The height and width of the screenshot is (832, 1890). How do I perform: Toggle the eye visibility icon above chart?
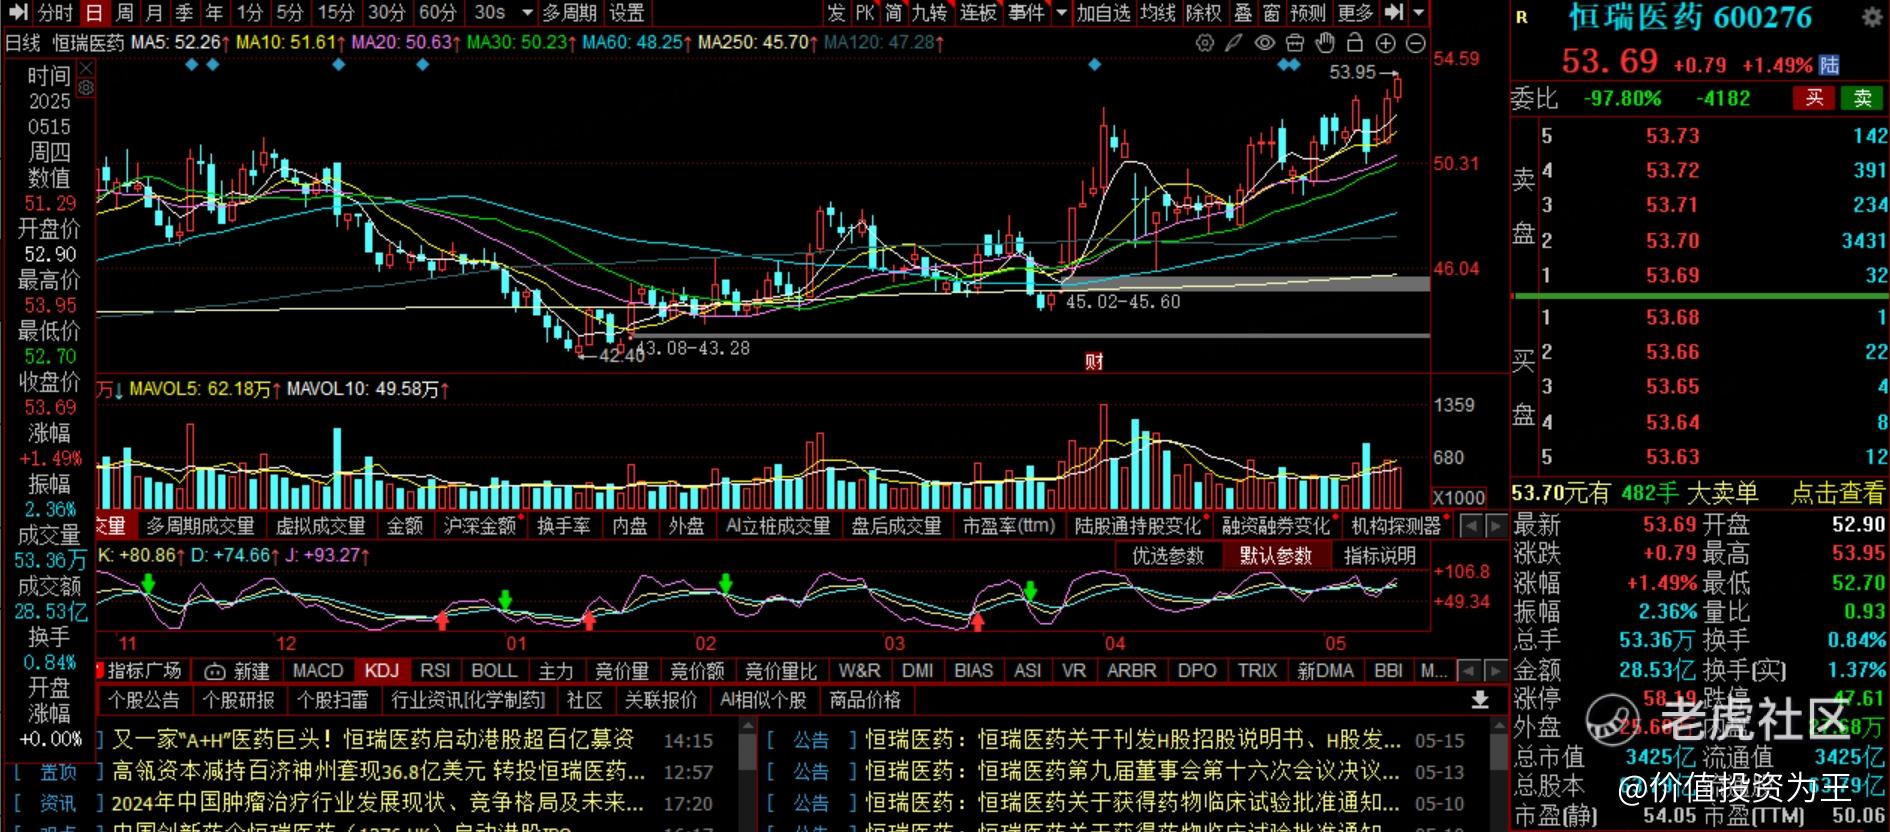(1265, 43)
